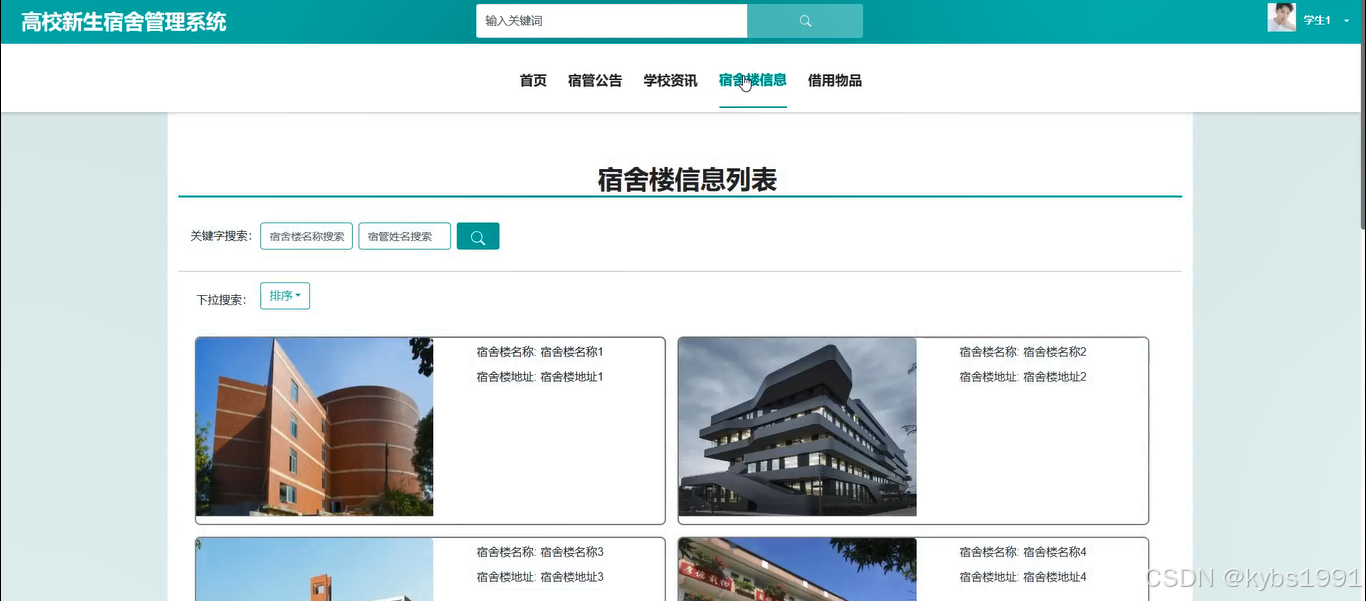Focus the 输入关键词 search field
Image resolution: width=1366 pixels, height=601 pixels.
(x=612, y=21)
